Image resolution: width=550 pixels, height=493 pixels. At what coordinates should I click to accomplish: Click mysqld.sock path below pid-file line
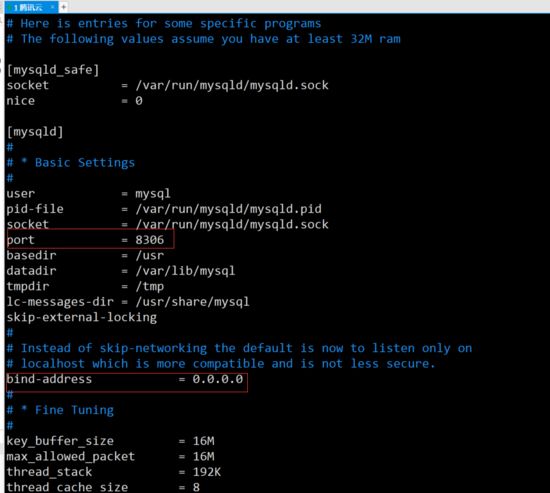pyautogui.click(x=232, y=225)
